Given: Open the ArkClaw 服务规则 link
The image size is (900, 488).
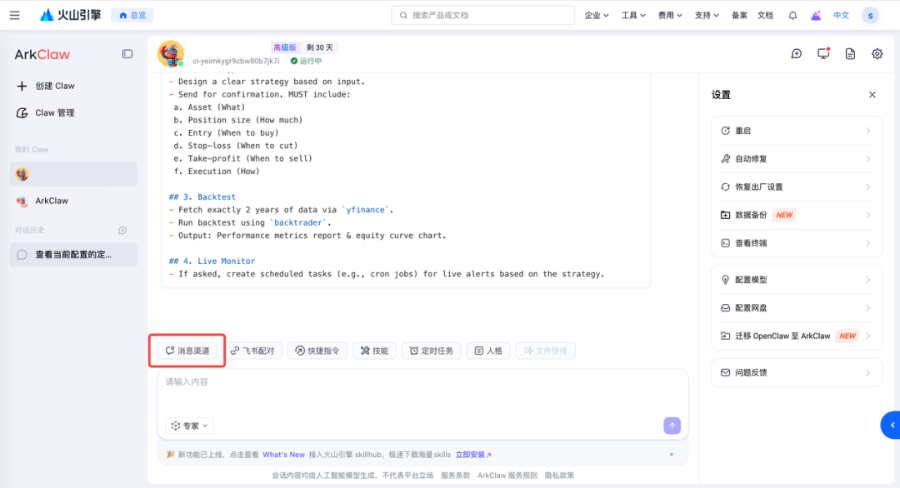Looking at the screenshot, I should point(507,475).
